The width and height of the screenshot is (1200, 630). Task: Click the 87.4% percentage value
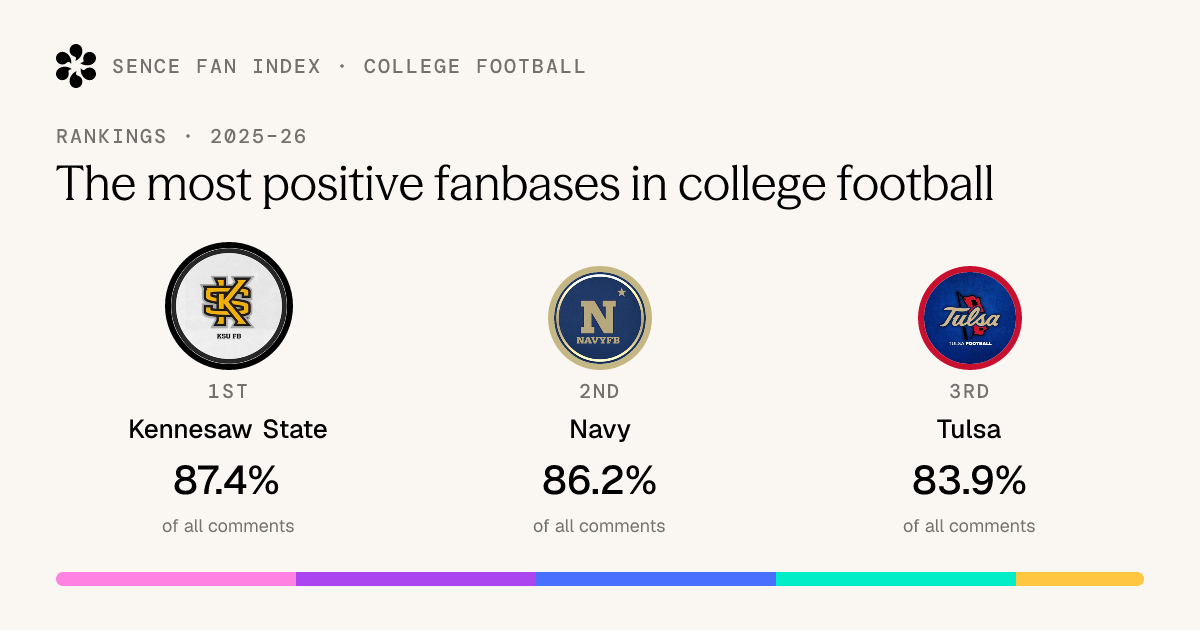click(226, 481)
